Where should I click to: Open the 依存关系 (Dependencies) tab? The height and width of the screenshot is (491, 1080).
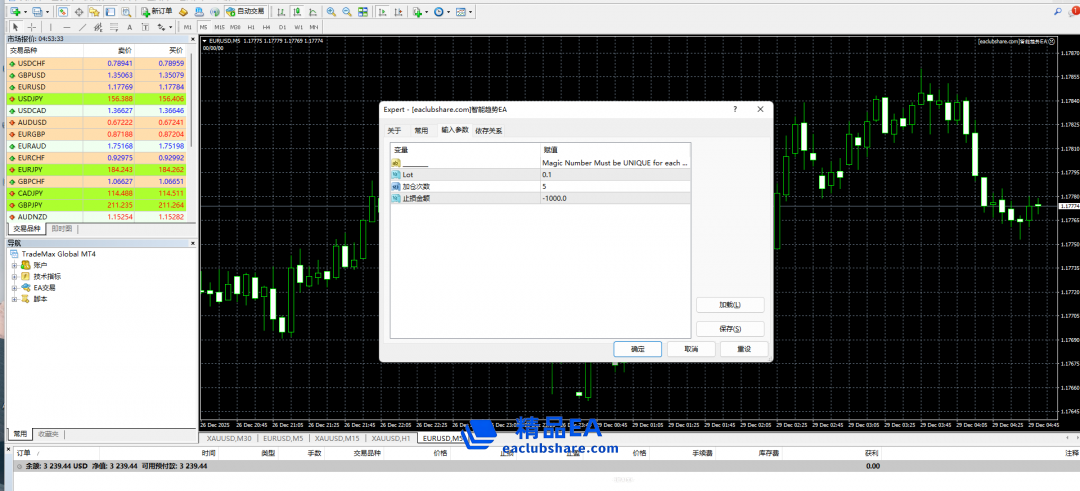(x=489, y=130)
